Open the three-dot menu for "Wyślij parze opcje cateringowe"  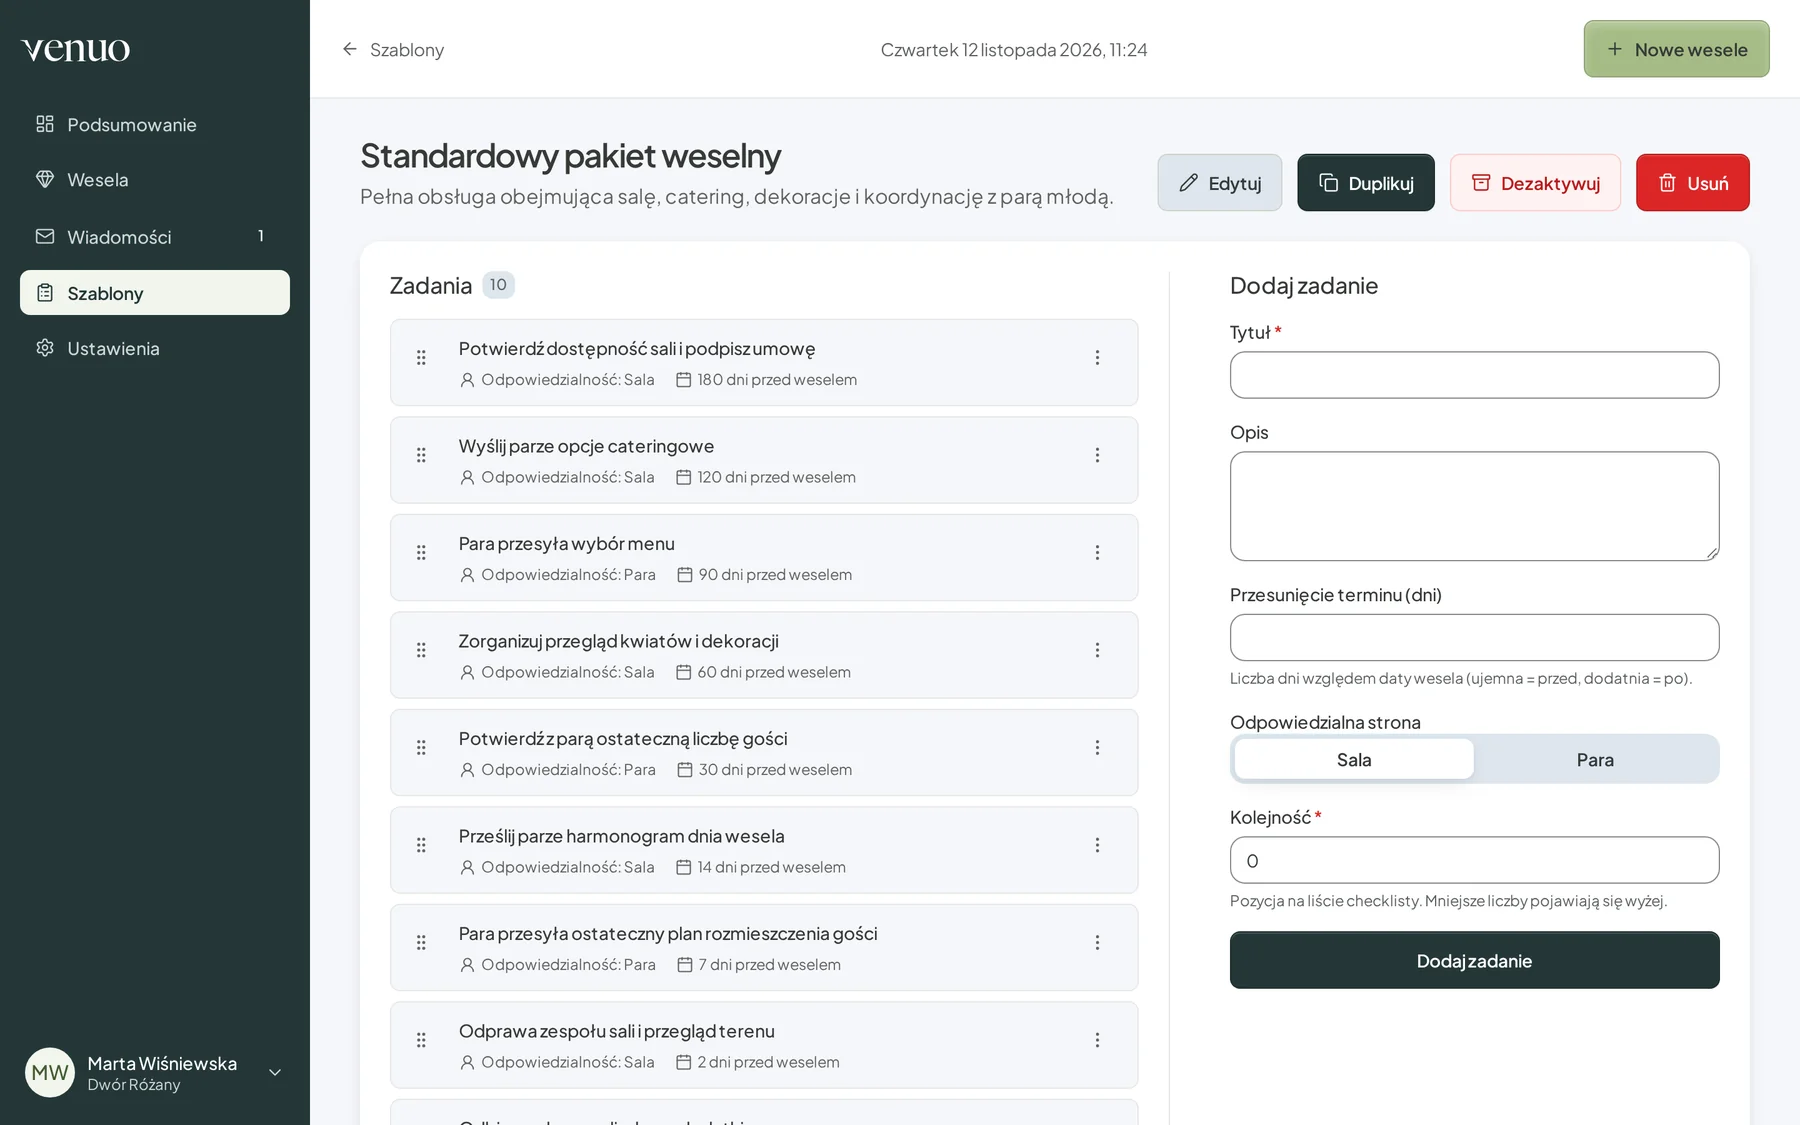[1097, 455]
